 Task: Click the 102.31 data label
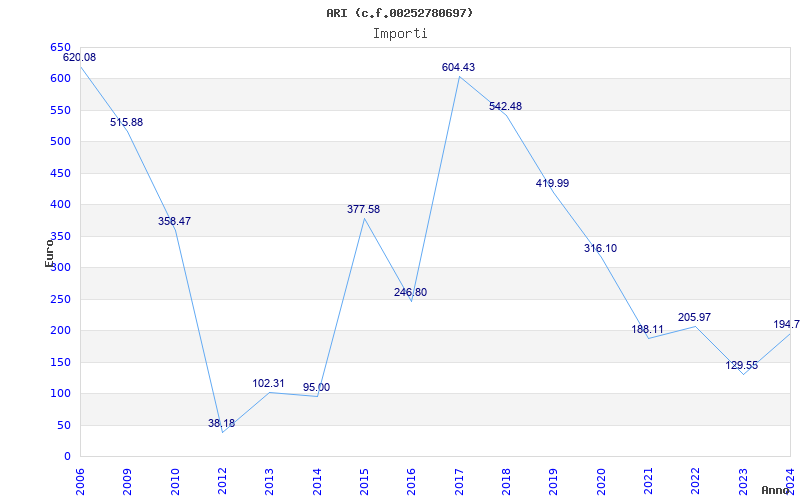[x=268, y=383]
